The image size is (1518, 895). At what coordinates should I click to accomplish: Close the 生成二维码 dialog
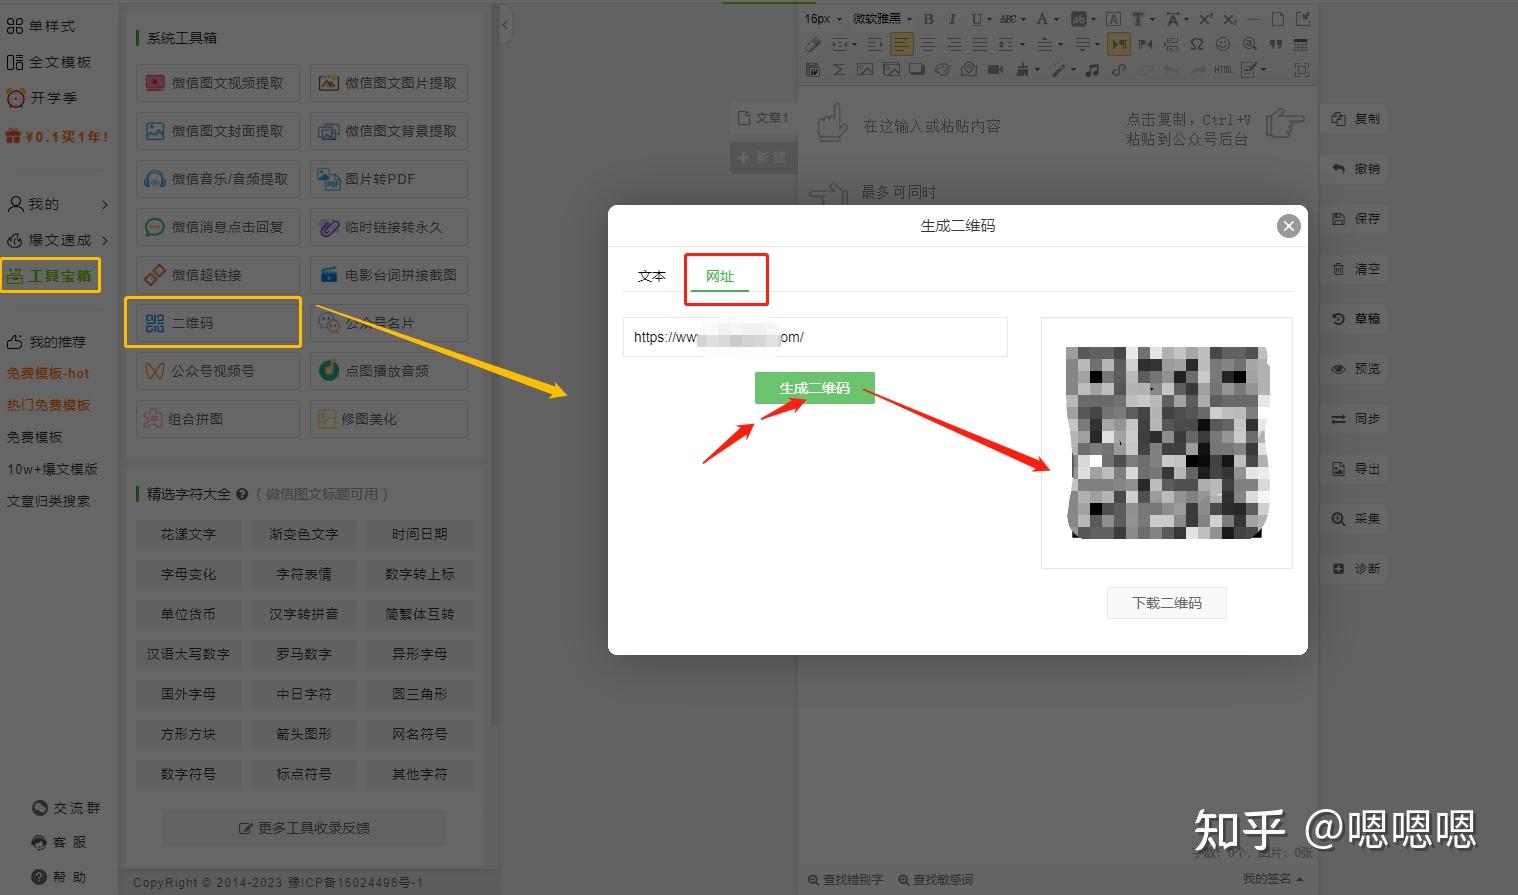(x=1289, y=226)
